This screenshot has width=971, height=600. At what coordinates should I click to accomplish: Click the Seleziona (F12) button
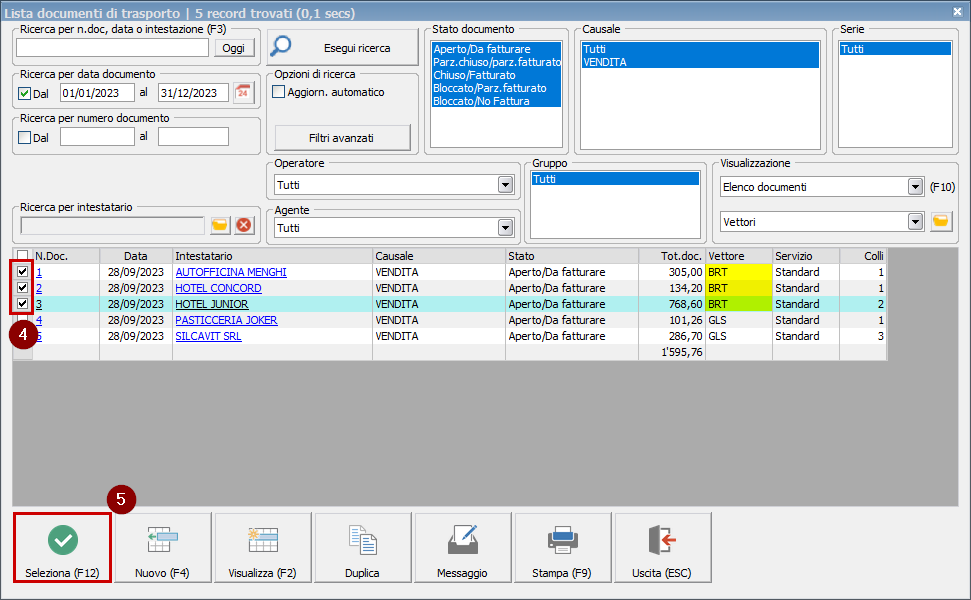63,548
